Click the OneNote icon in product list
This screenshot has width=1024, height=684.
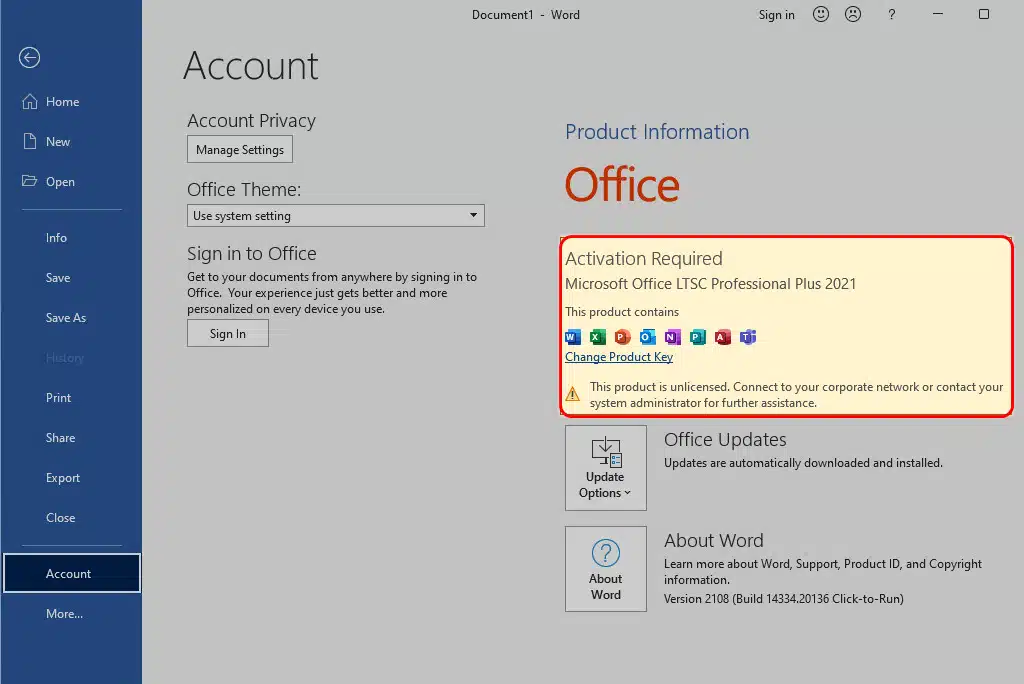coord(673,337)
